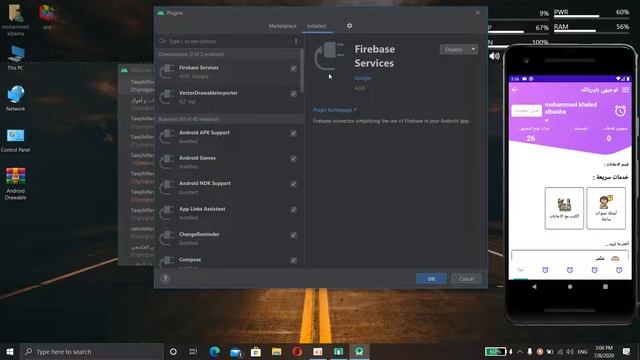Click the ChangeReminder plugin icon
This screenshot has width=640, height=360.
pos(167,238)
